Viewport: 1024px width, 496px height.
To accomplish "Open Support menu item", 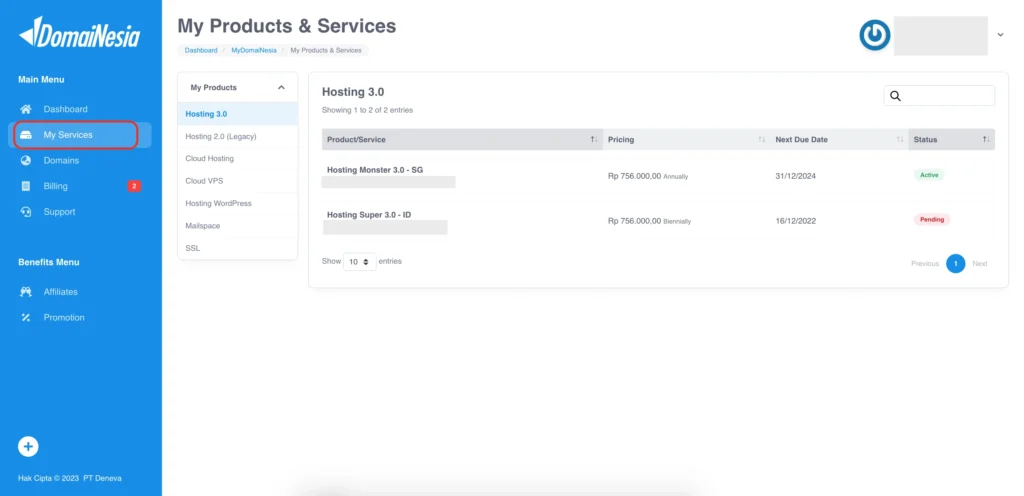I will 59,212.
